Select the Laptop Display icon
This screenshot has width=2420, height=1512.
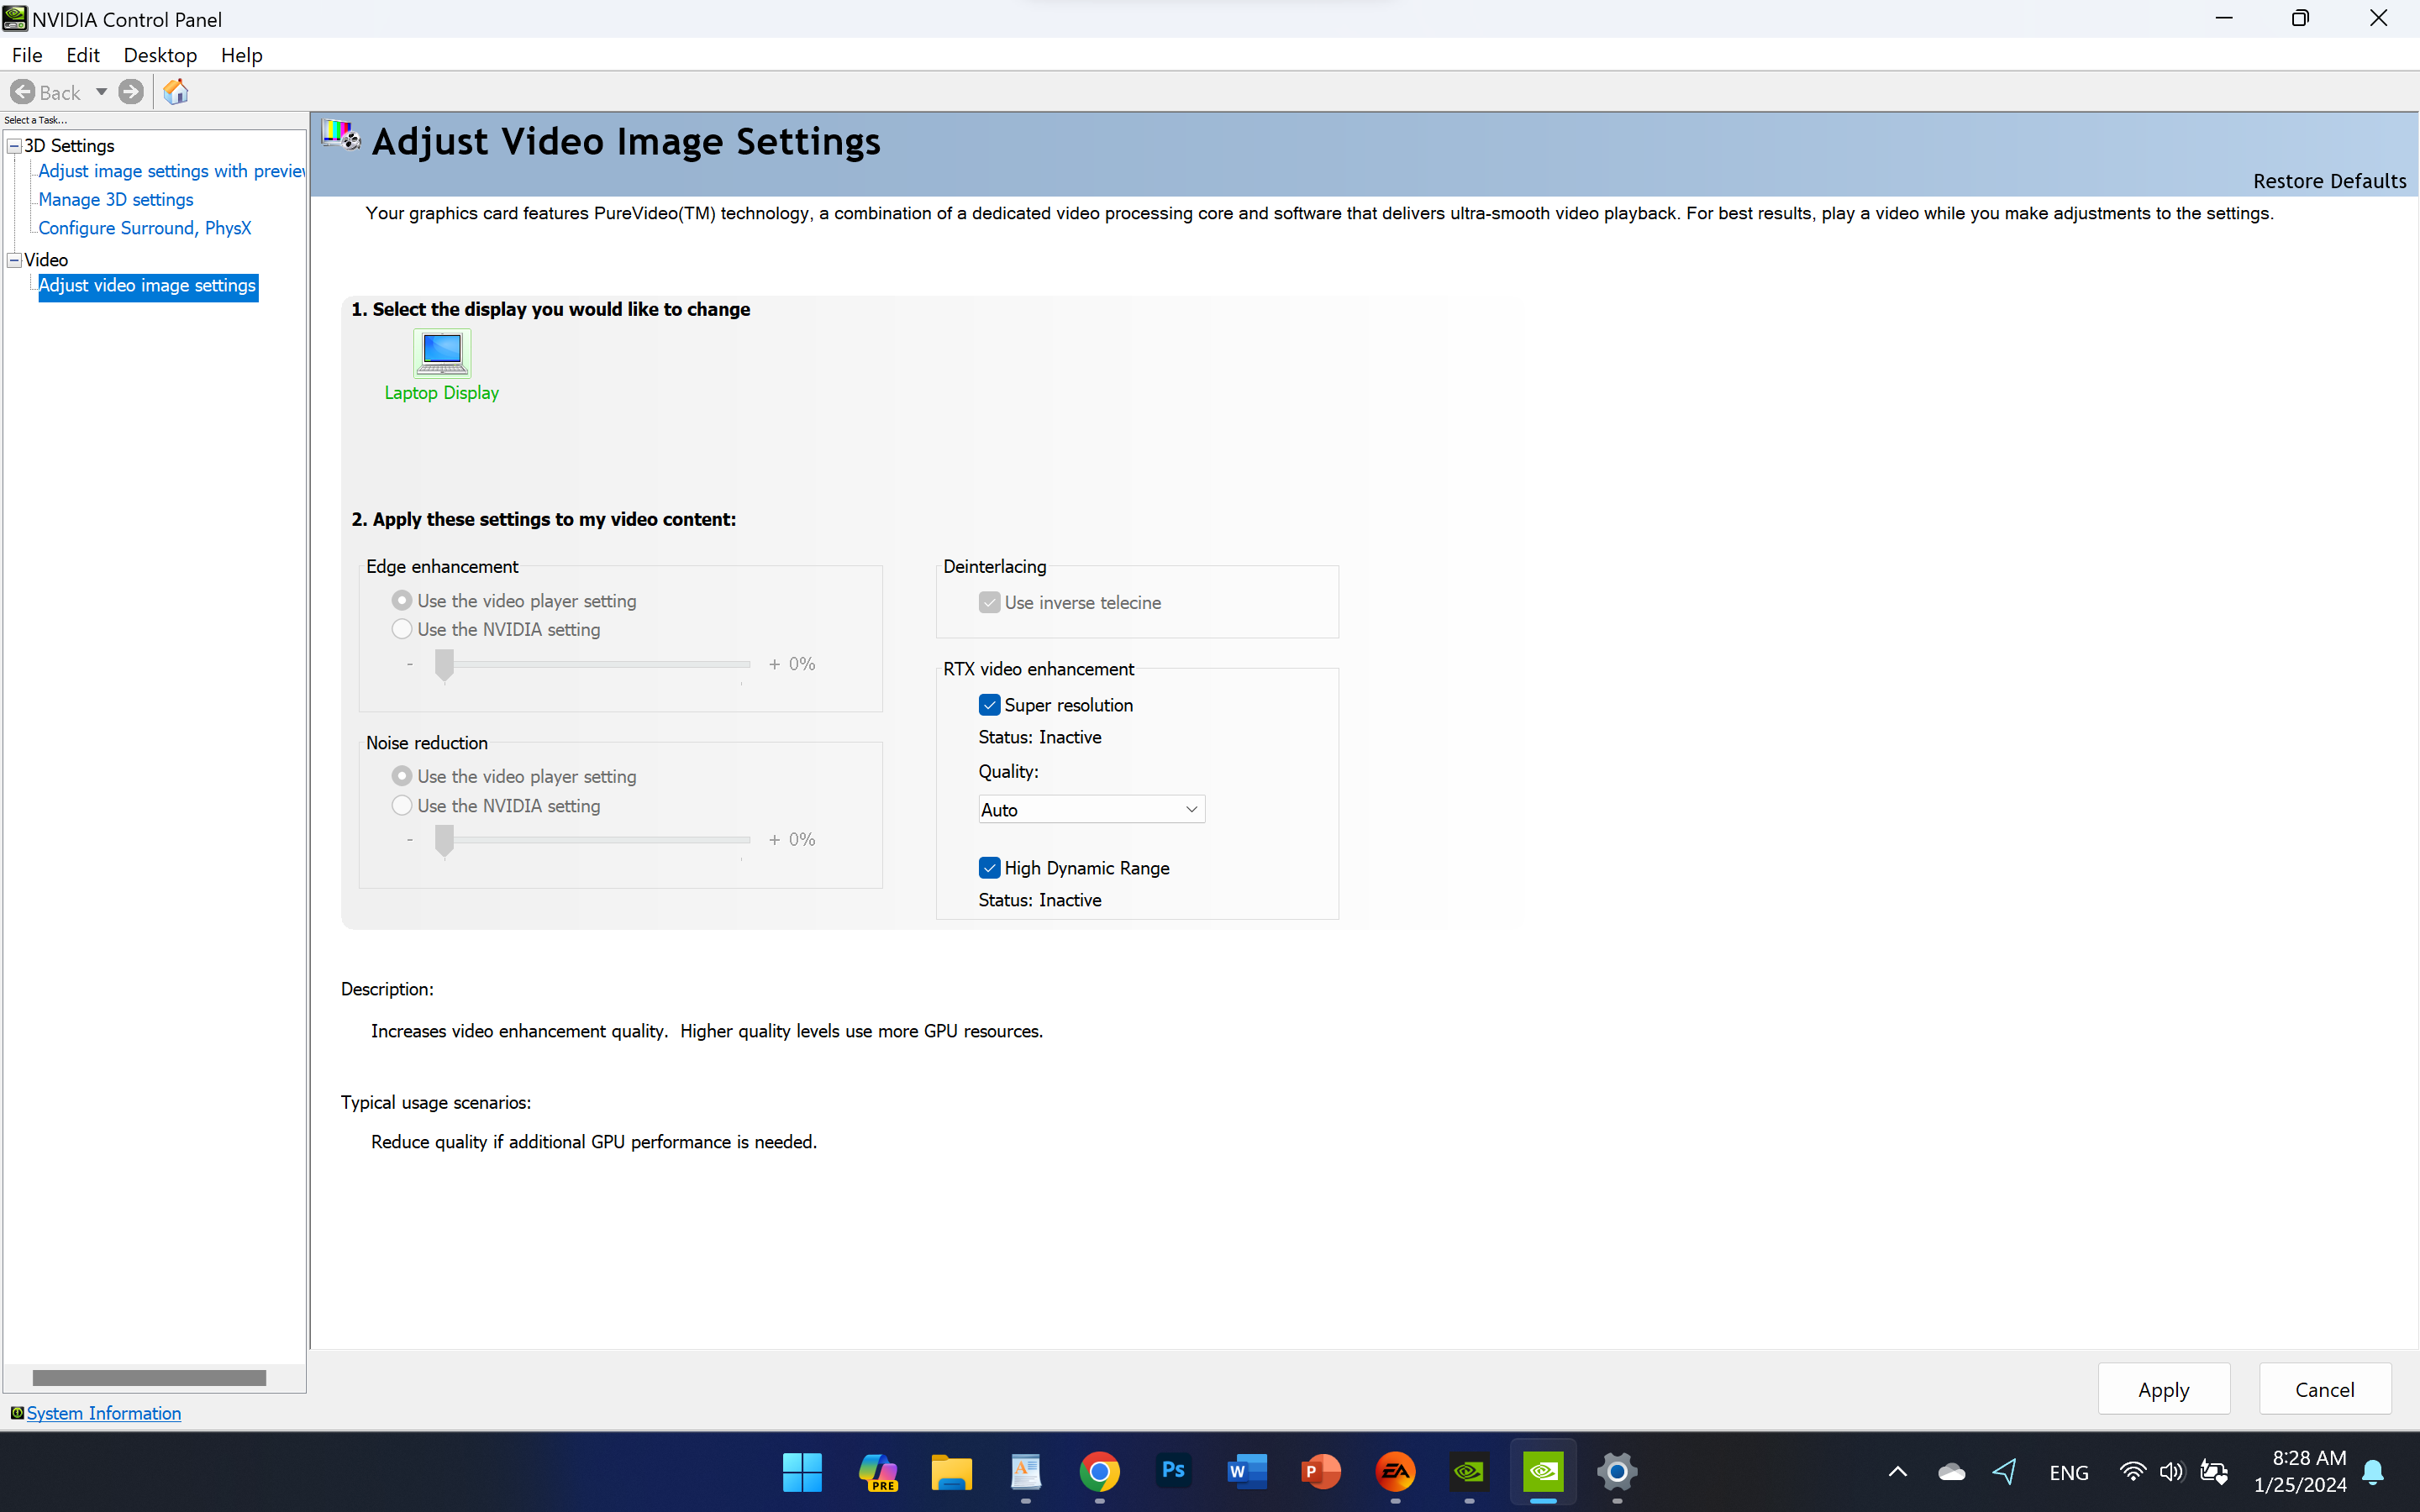[x=442, y=354]
